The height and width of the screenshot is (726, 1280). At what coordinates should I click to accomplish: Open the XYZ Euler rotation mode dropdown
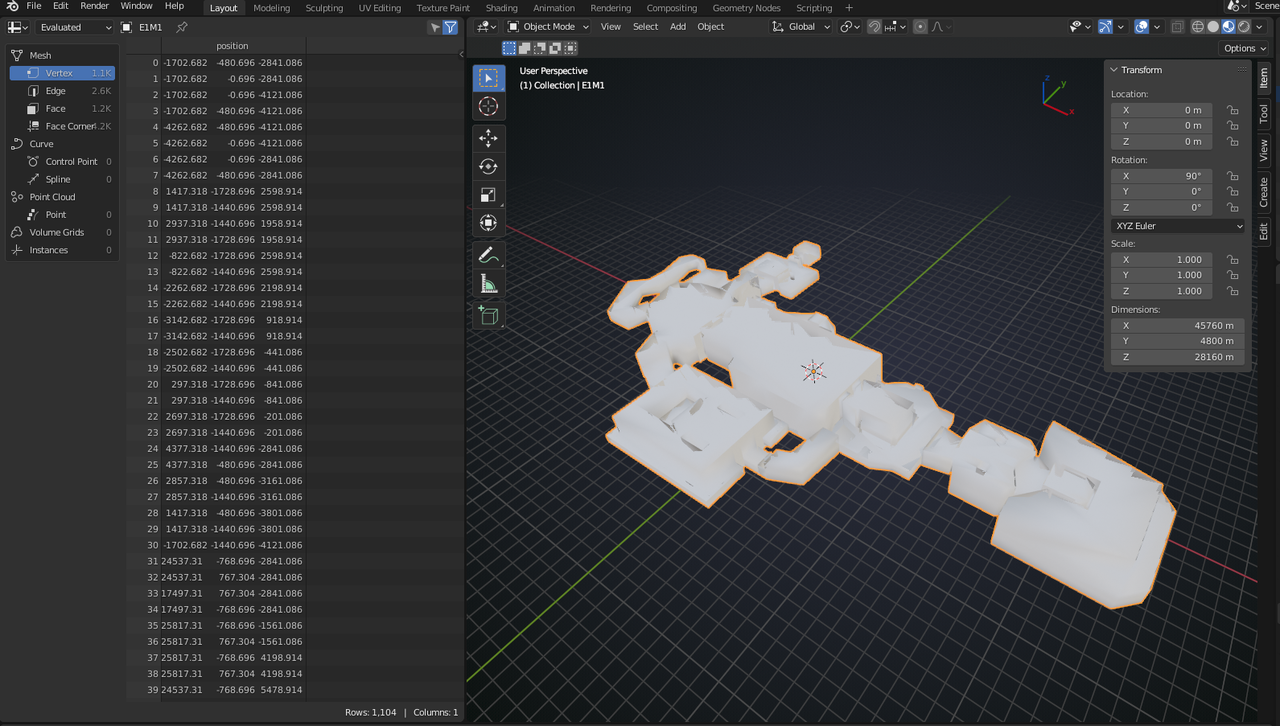click(x=1178, y=226)
